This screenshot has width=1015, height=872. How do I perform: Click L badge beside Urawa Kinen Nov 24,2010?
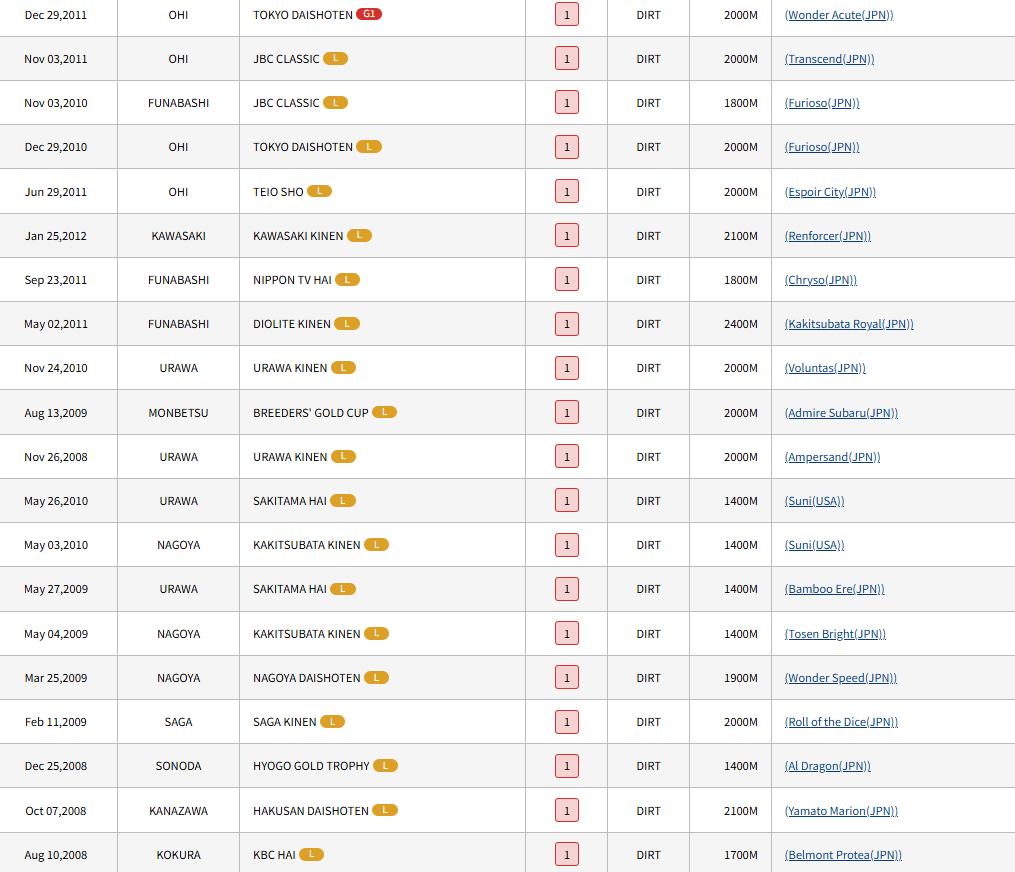(344, 367)
